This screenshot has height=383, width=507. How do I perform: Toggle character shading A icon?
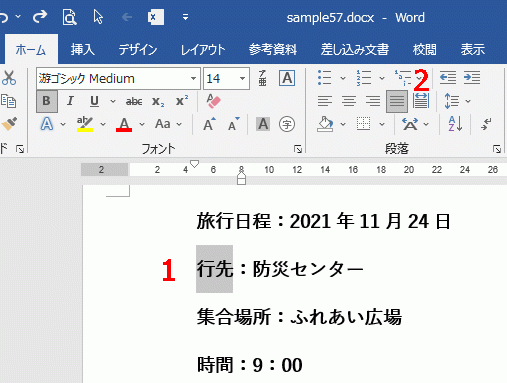click(x=263, y=124)
